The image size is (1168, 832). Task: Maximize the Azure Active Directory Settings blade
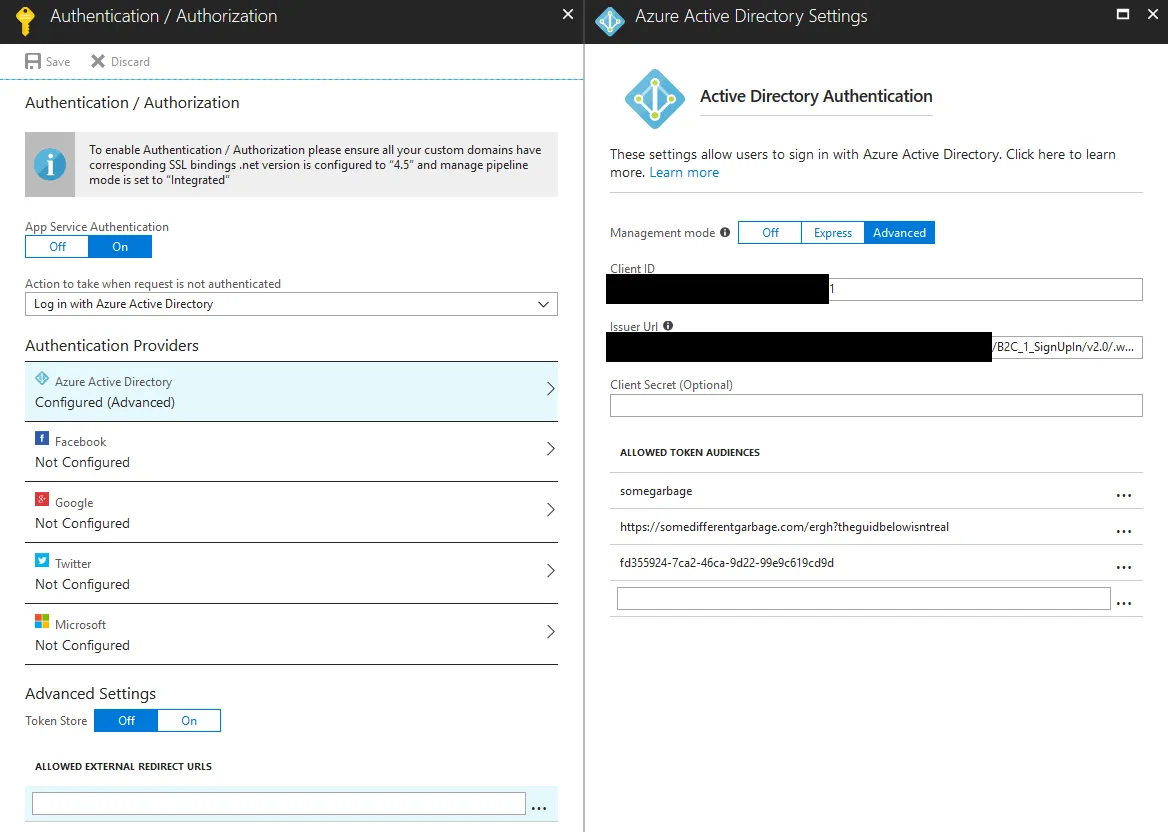(1123, 14)
